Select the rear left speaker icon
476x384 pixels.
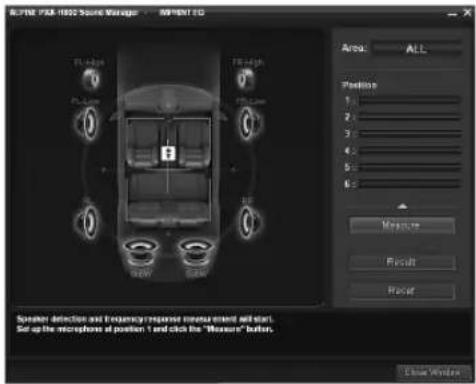pos(87,221)
